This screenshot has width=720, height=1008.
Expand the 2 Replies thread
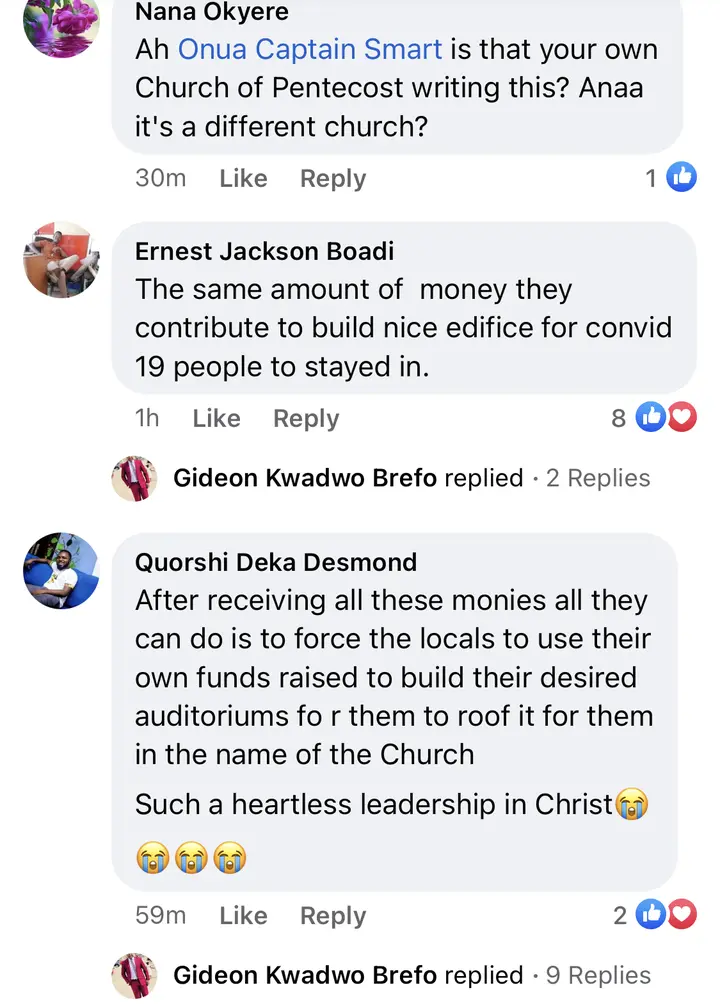[598, 478]
